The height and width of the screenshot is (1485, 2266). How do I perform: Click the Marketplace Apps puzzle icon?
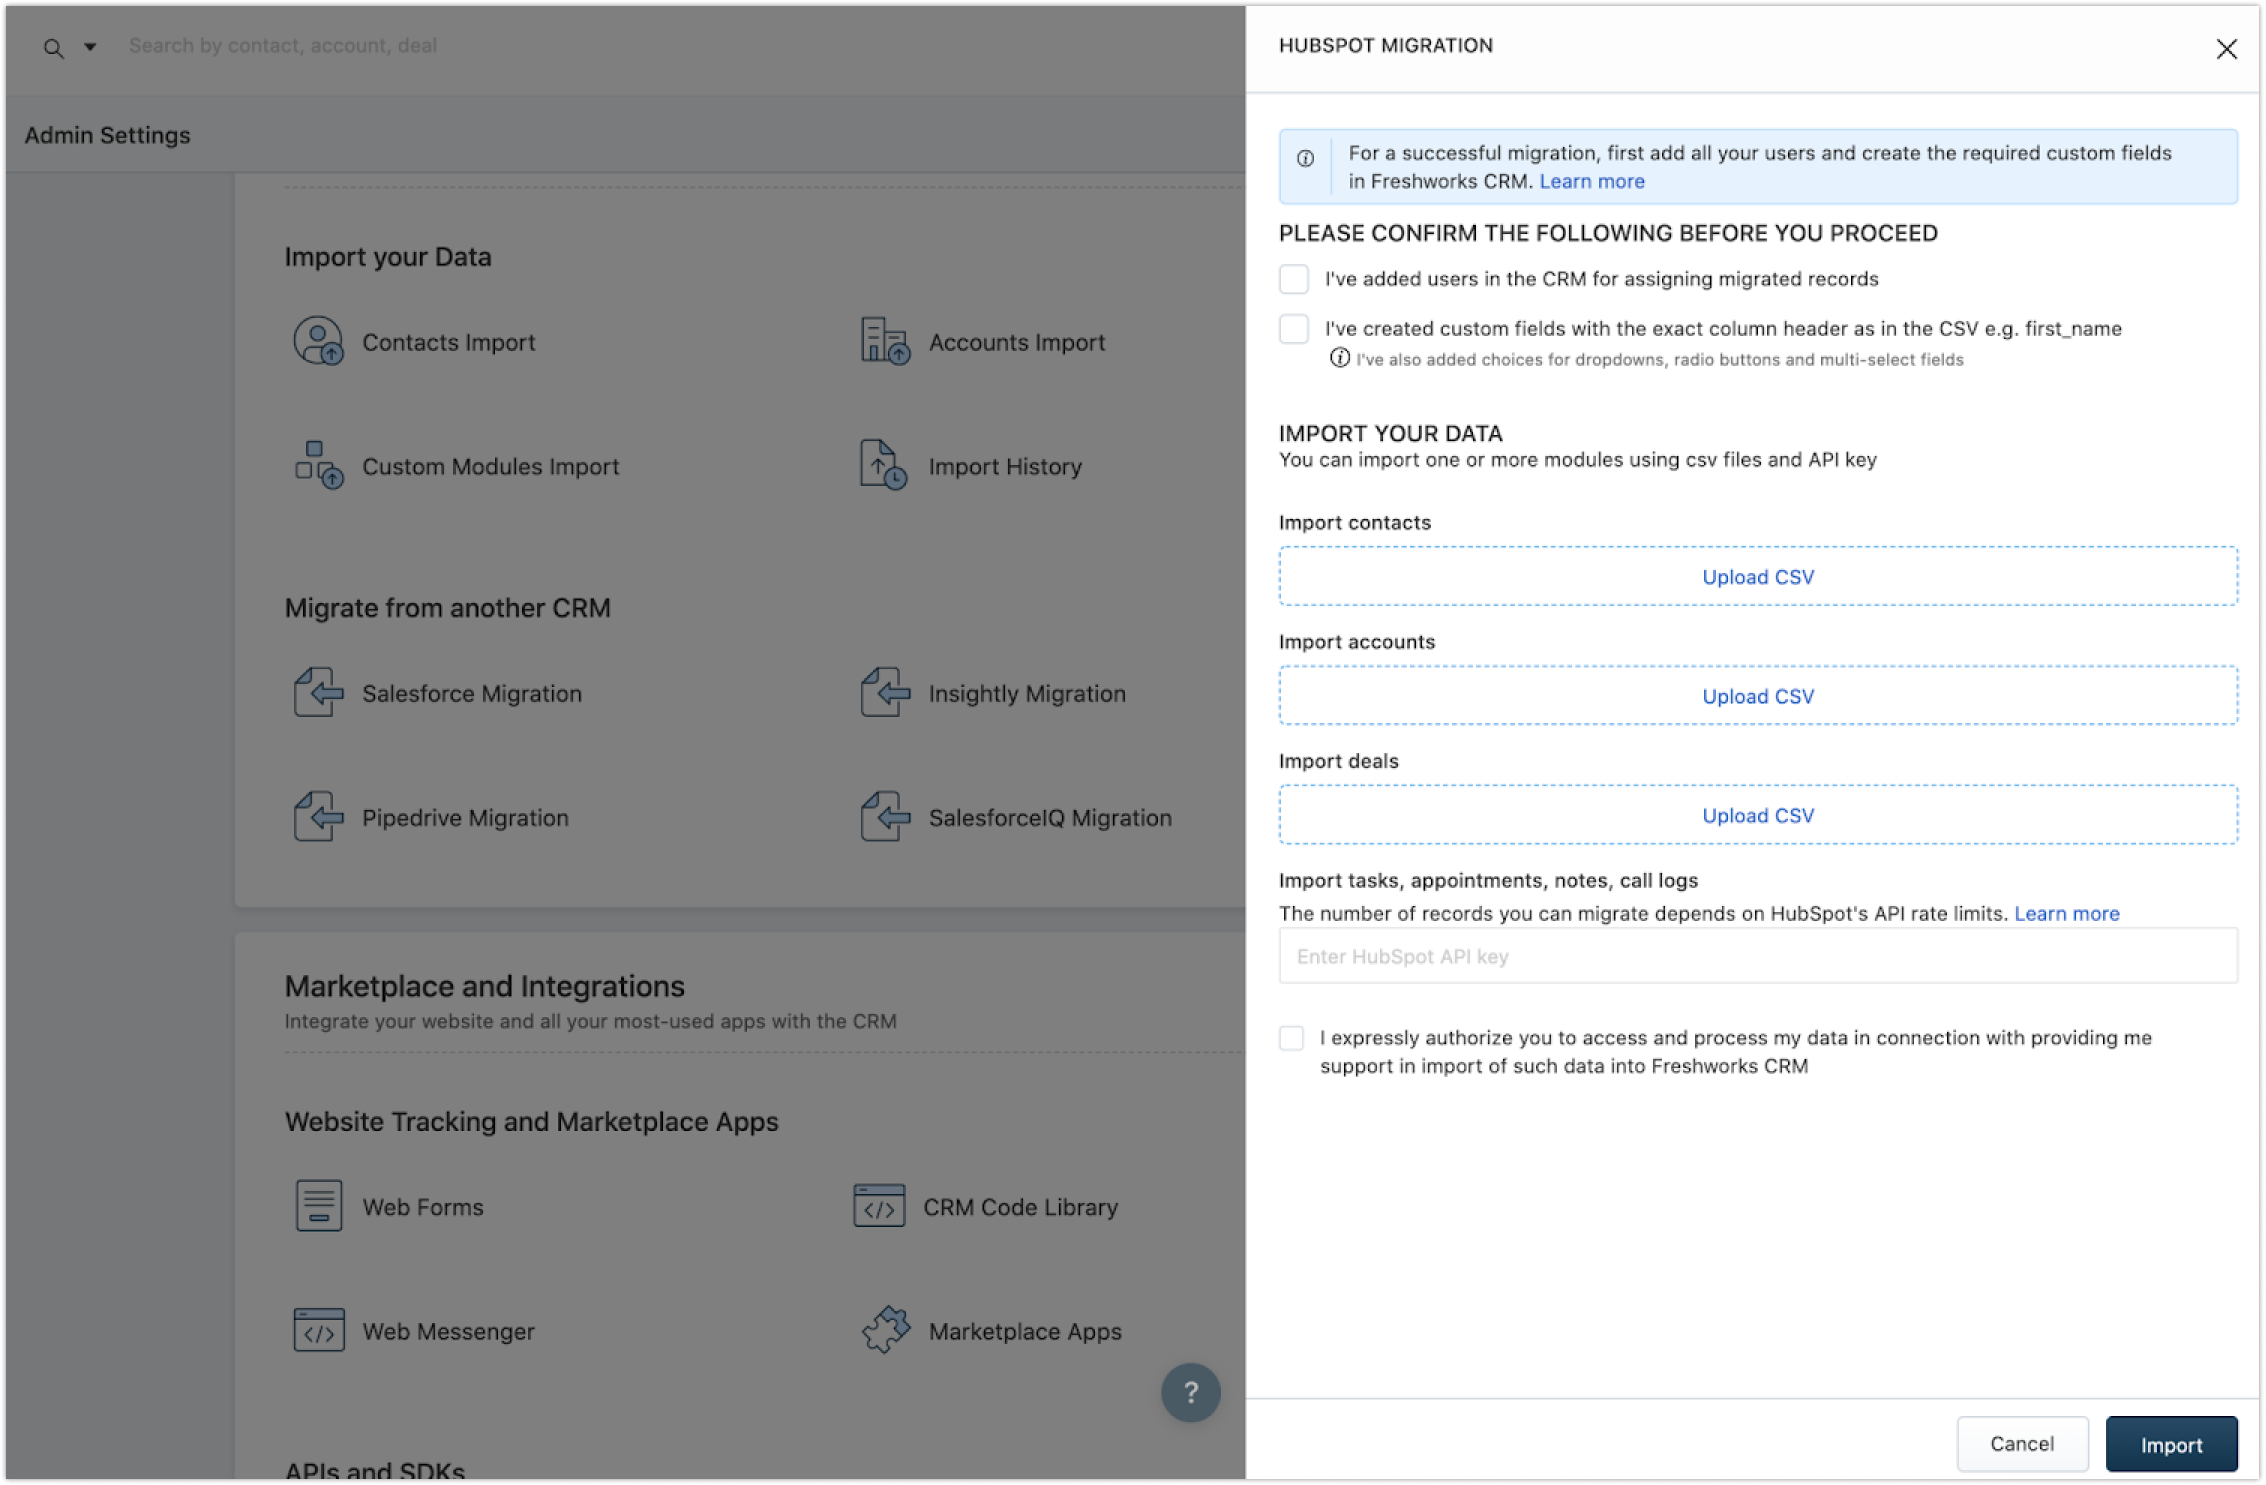(885, 1331)
